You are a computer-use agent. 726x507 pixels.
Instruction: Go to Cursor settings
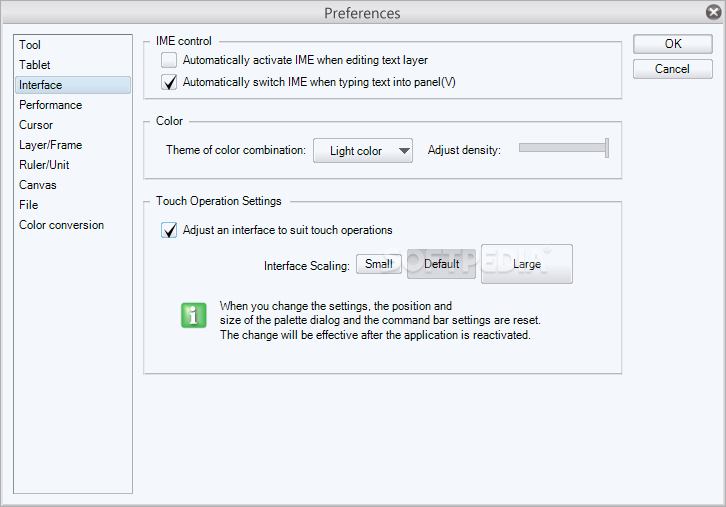pyautogui.click(x=73, y=125)
